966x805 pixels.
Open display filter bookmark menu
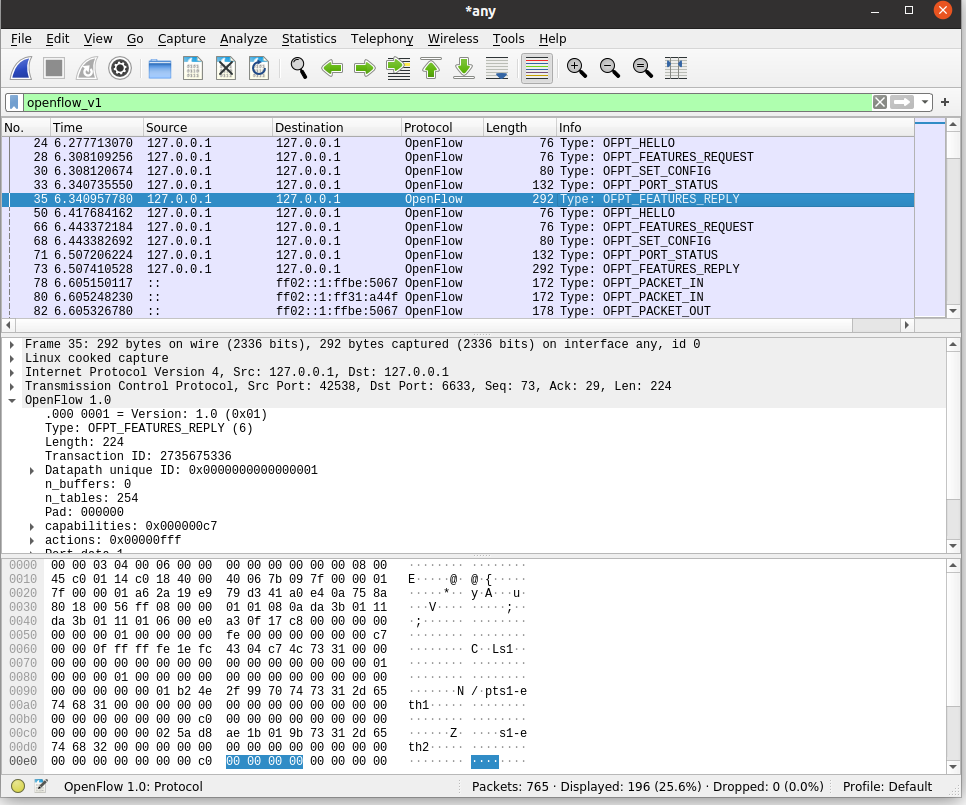(14, 102)
